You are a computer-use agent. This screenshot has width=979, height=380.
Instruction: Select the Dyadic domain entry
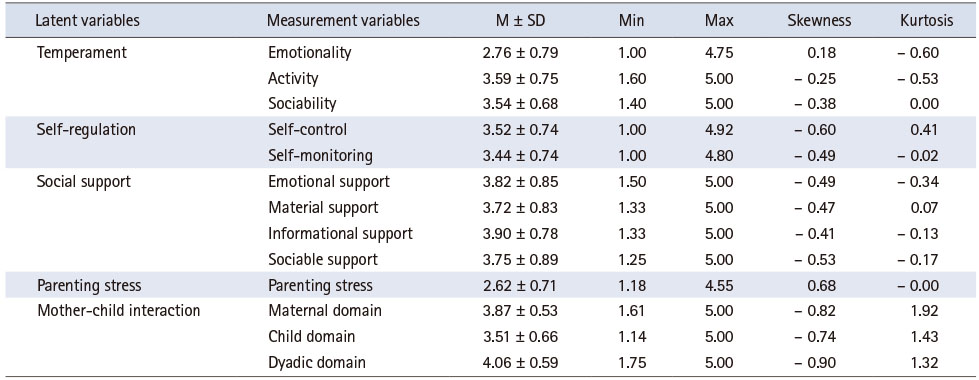tap(317, 363)
